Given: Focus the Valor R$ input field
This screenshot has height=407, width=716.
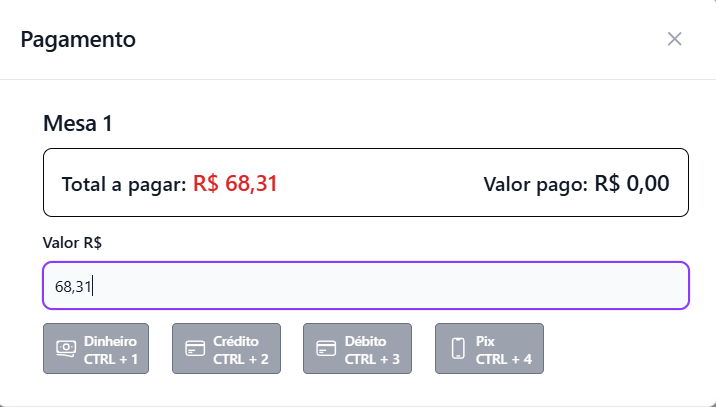Looking at the screenshot, I should (x=365, y=287).
